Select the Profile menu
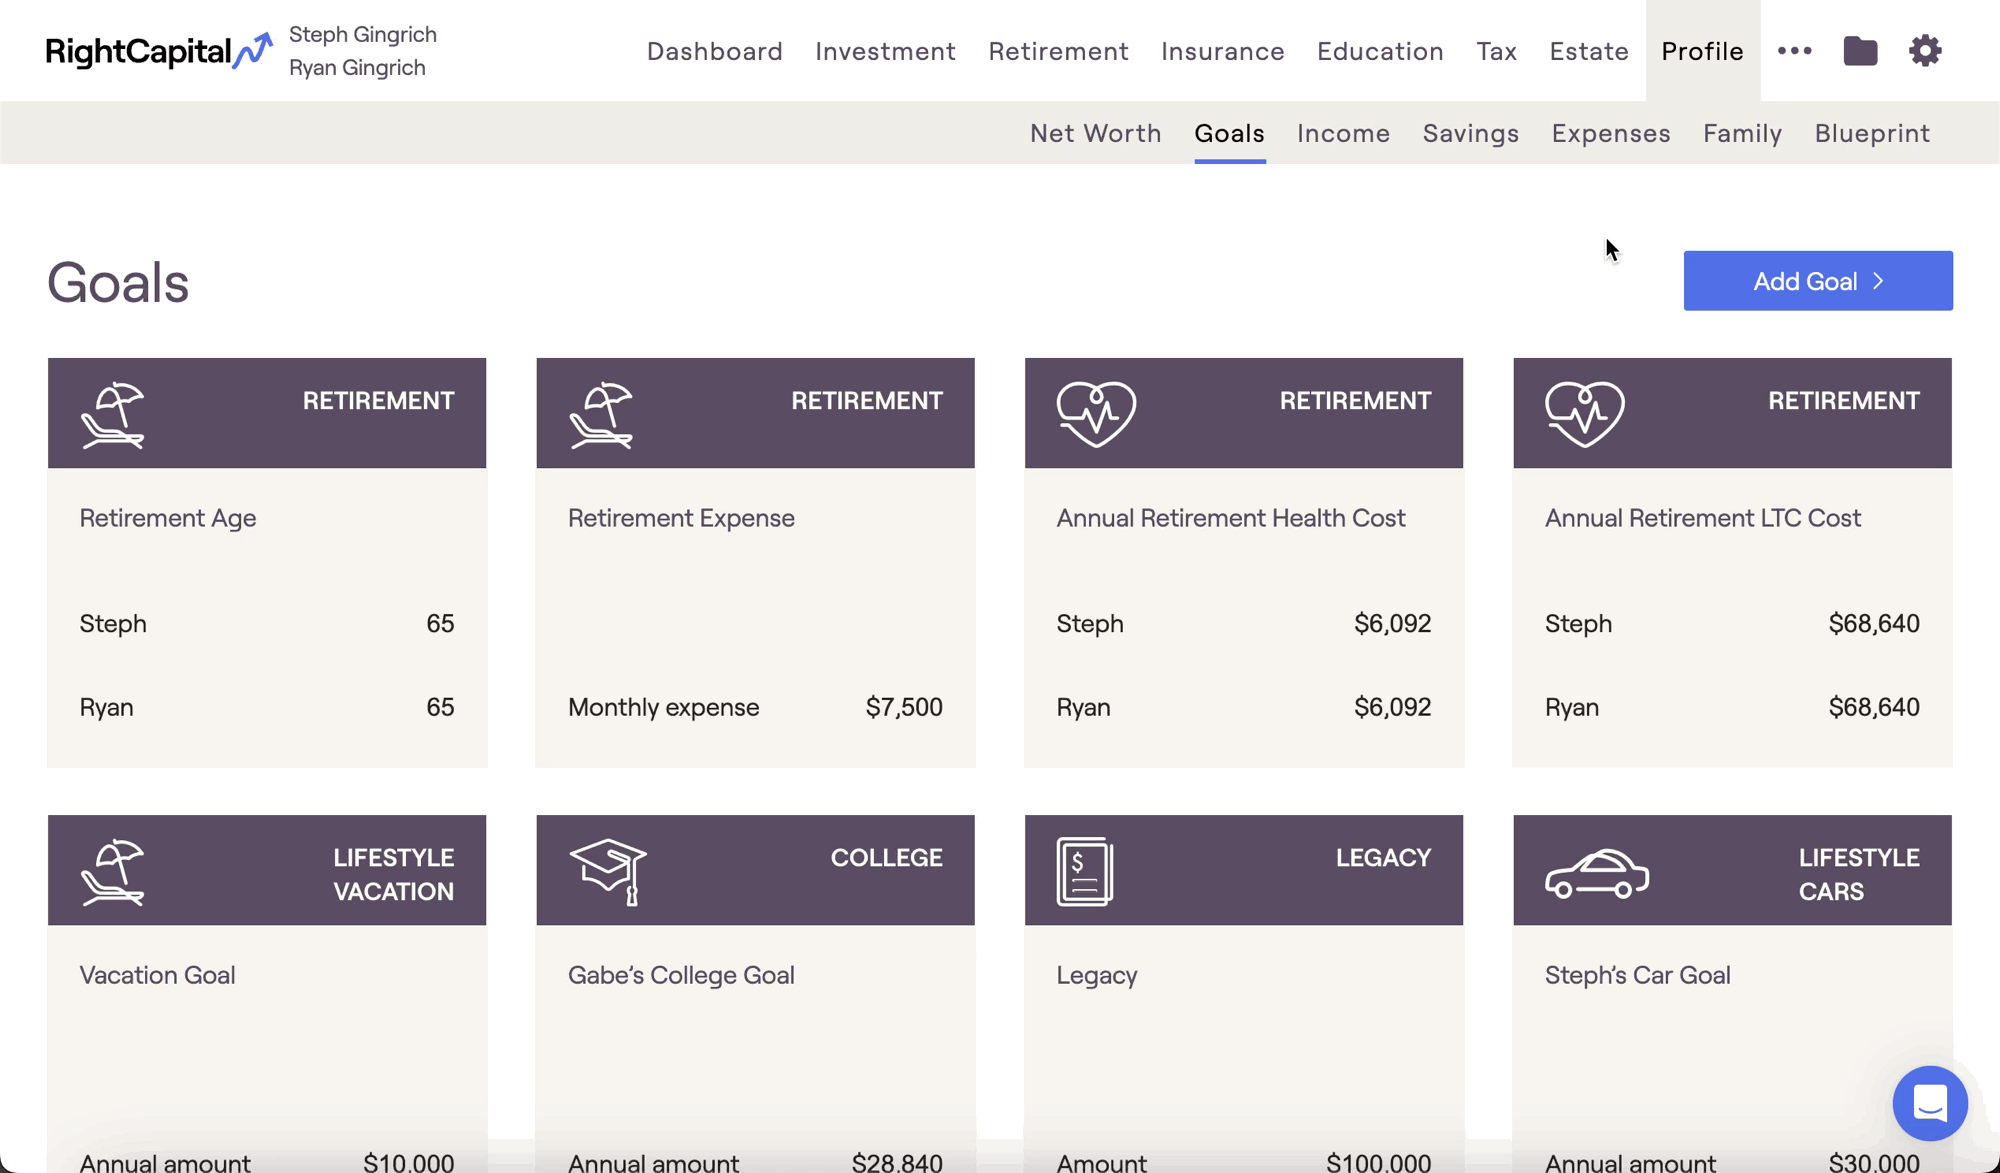 [x=1702, y=51]
